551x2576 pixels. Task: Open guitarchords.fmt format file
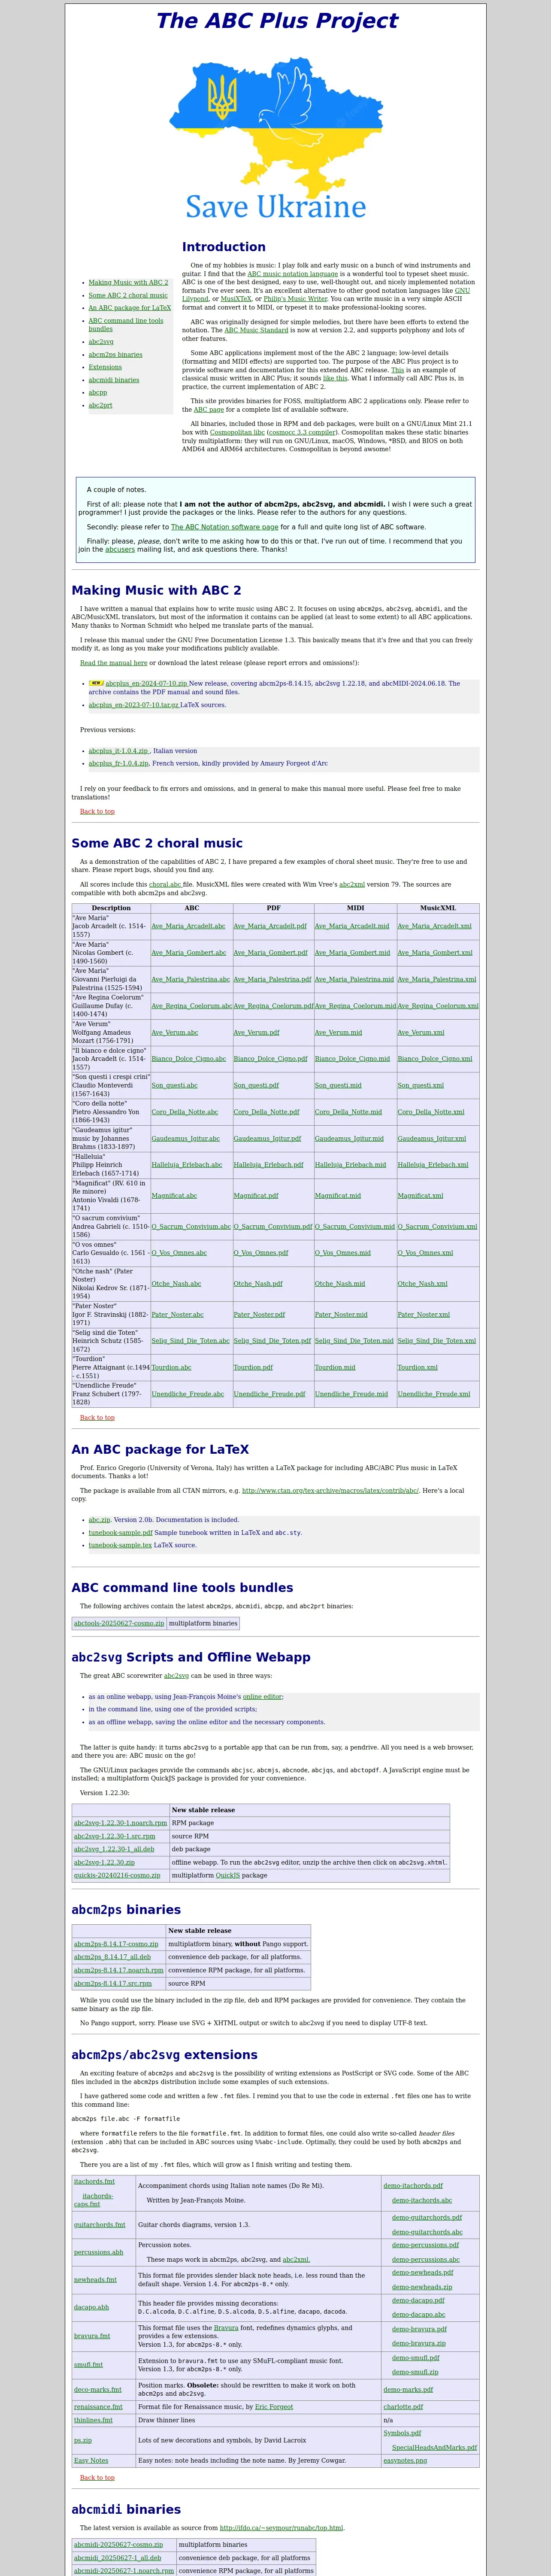(100, 2224)
